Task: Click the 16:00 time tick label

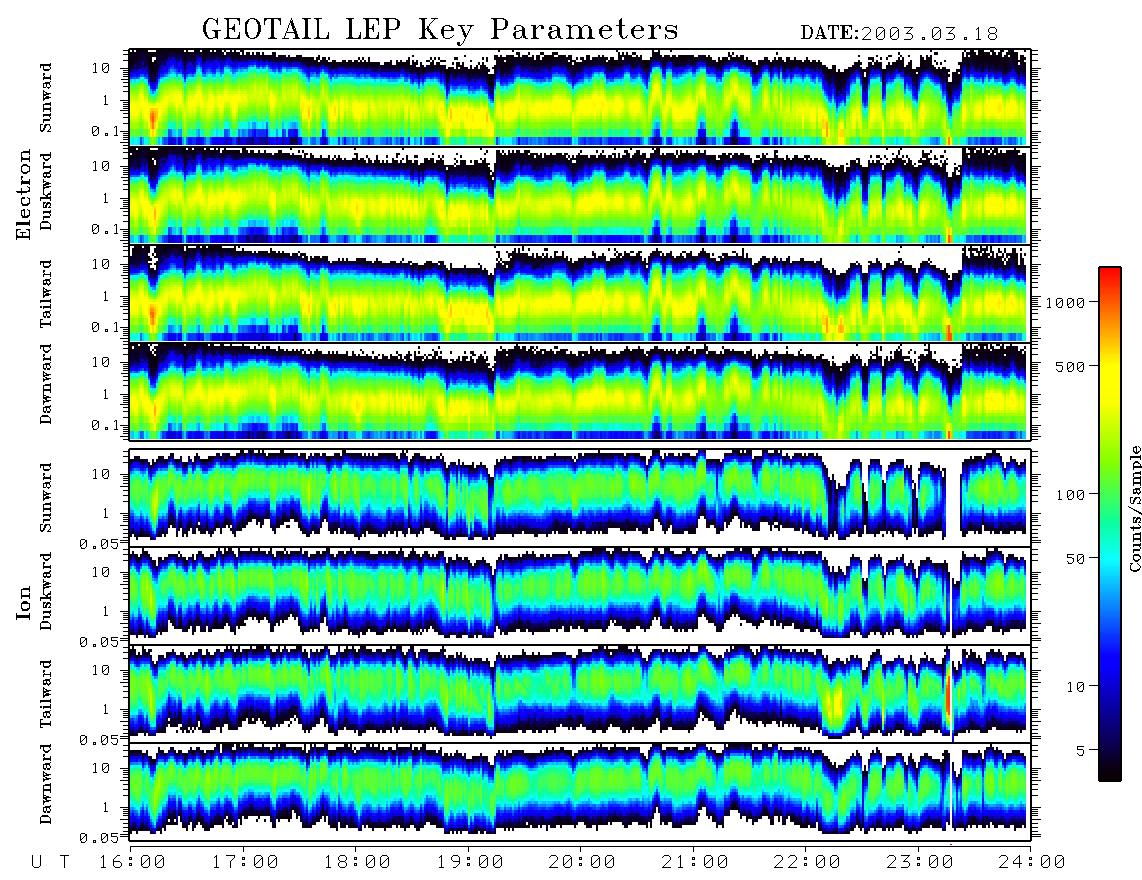Action: [131, 862]
